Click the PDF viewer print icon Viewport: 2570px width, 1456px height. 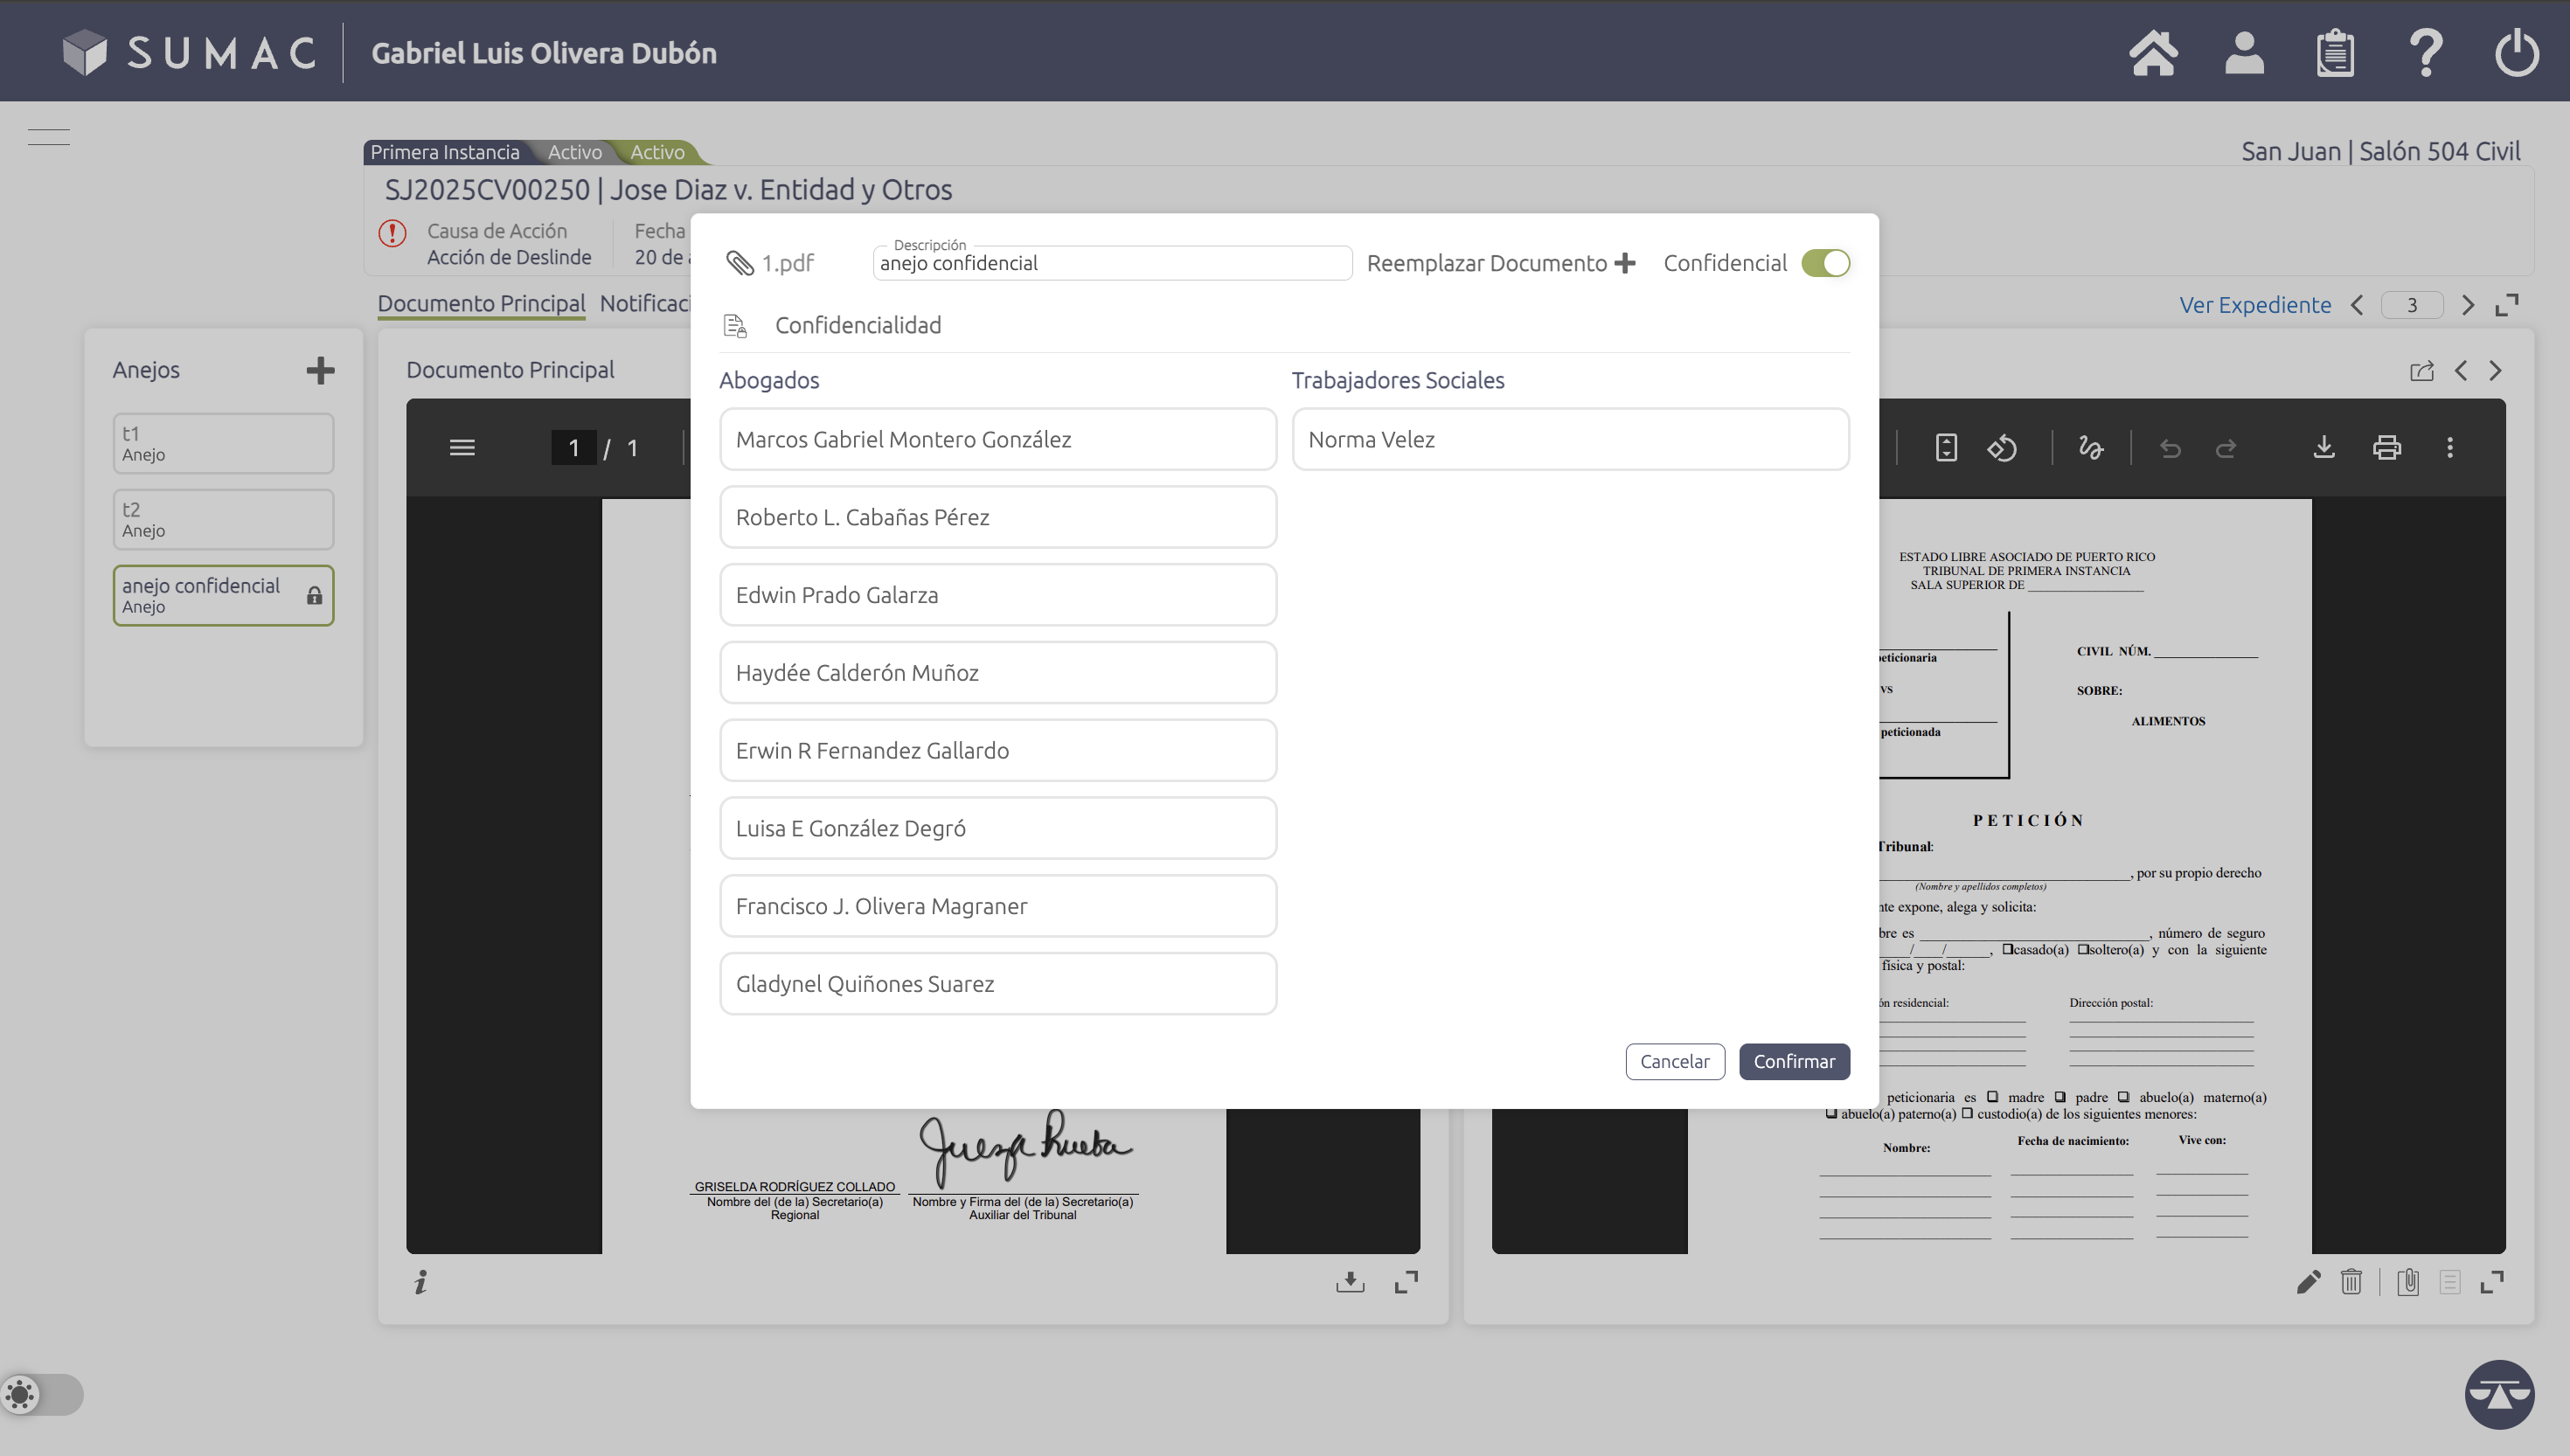click(2387, 447)
